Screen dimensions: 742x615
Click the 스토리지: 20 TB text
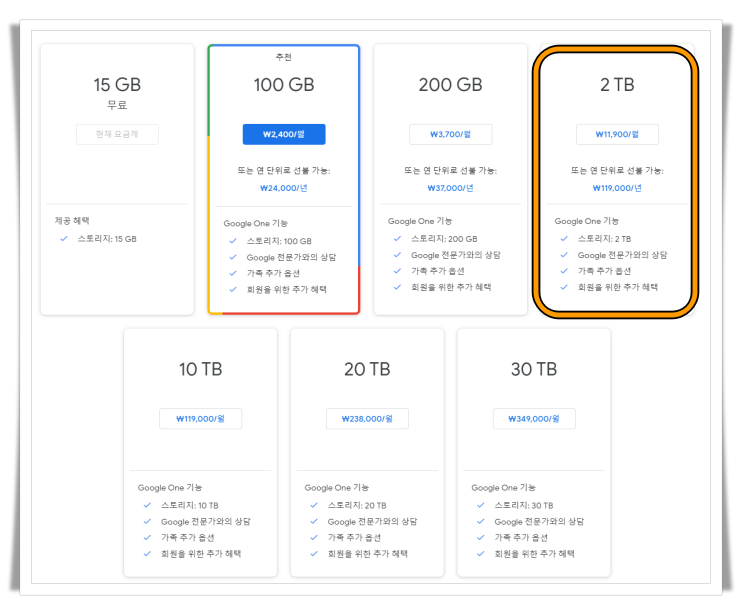[x=357, y=505]
